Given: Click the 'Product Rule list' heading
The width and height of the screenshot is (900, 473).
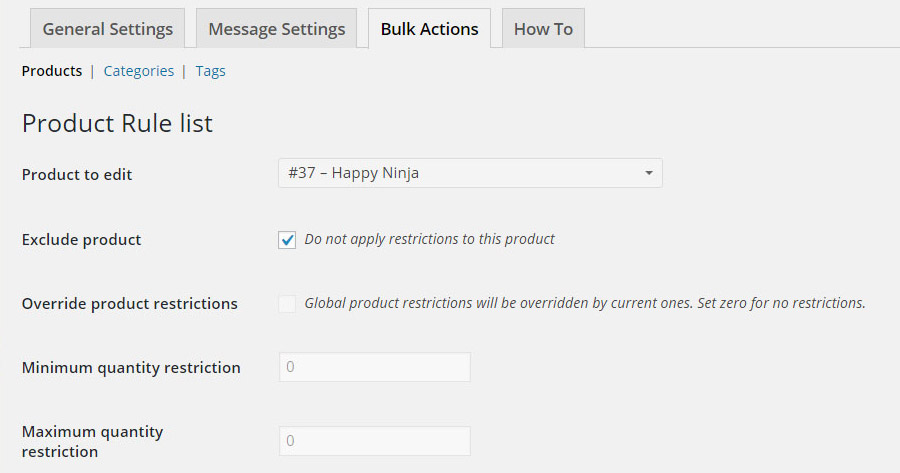Looking at the screenshot, I should 117,123.
